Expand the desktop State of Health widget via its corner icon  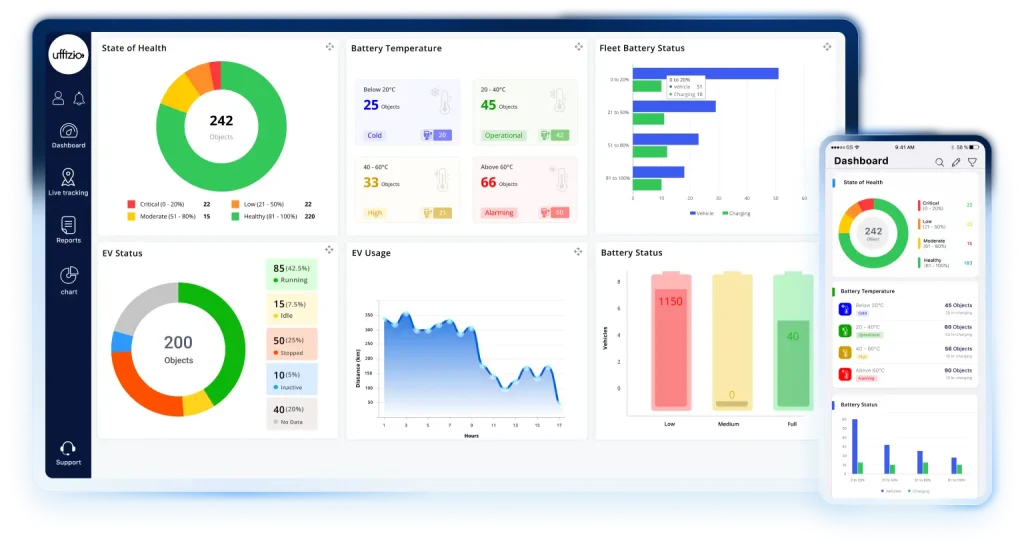pos(329,47)
